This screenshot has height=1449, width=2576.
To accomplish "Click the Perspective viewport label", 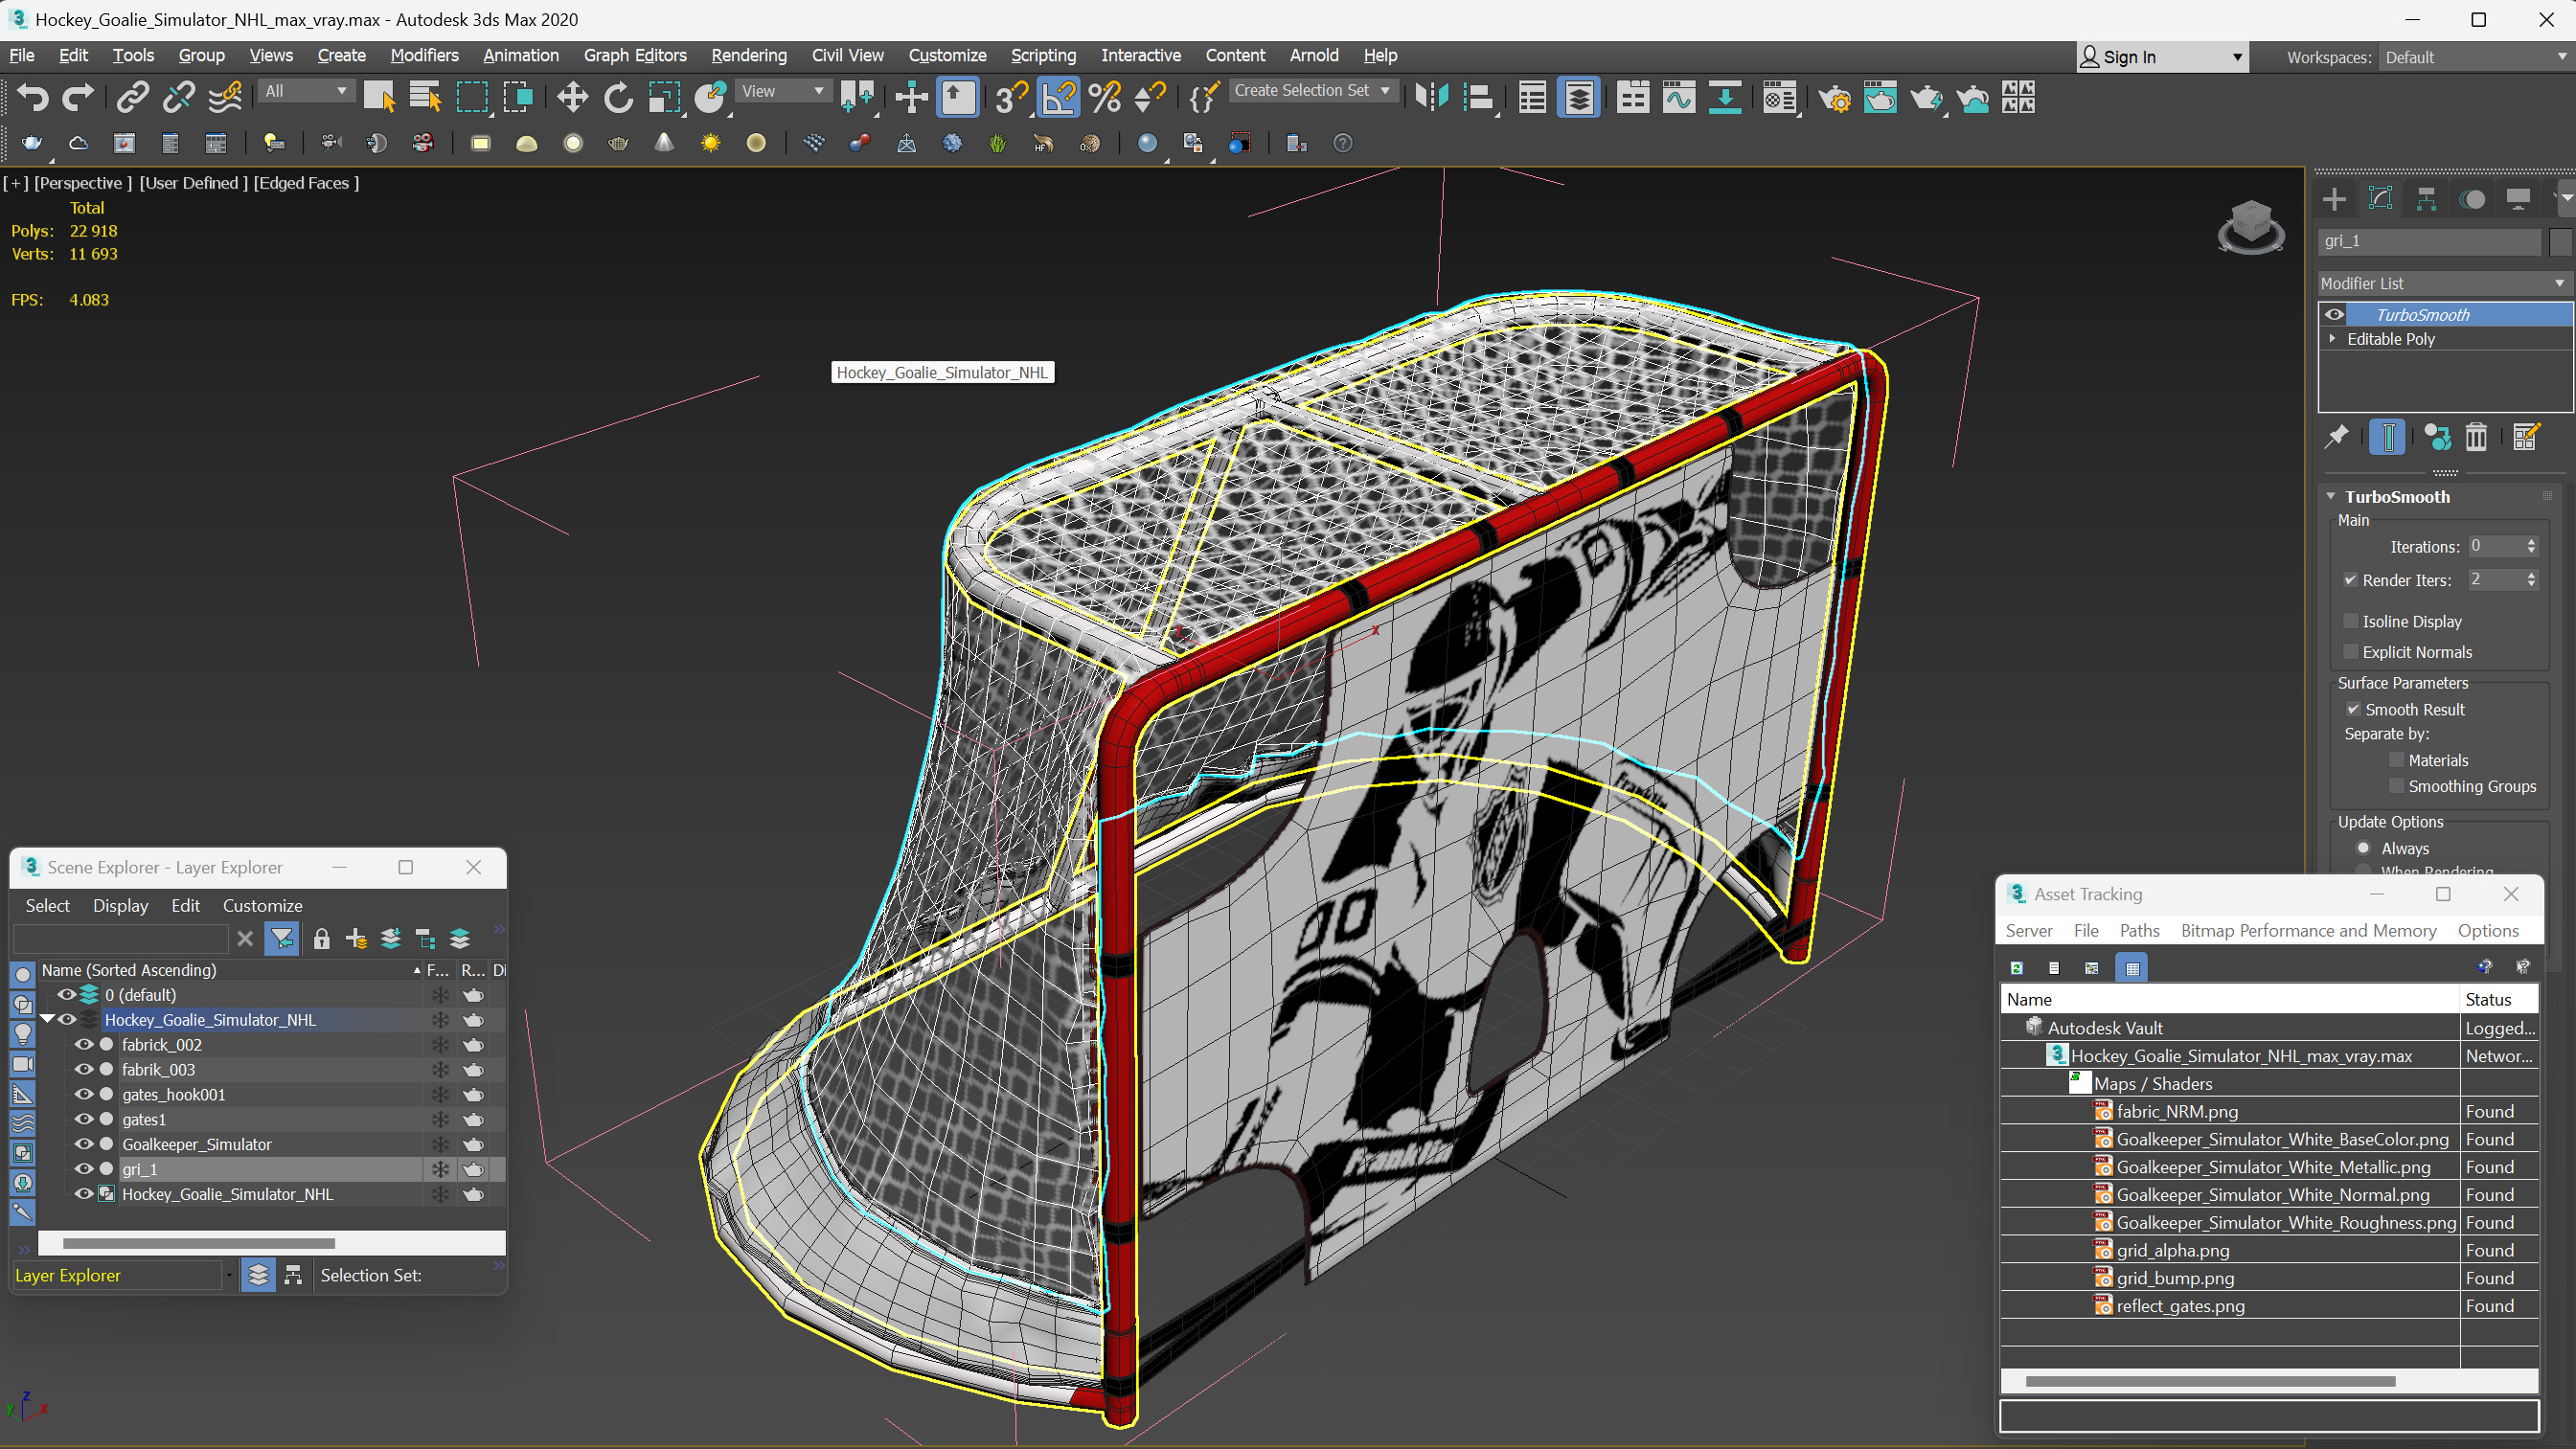I will 83,182.
